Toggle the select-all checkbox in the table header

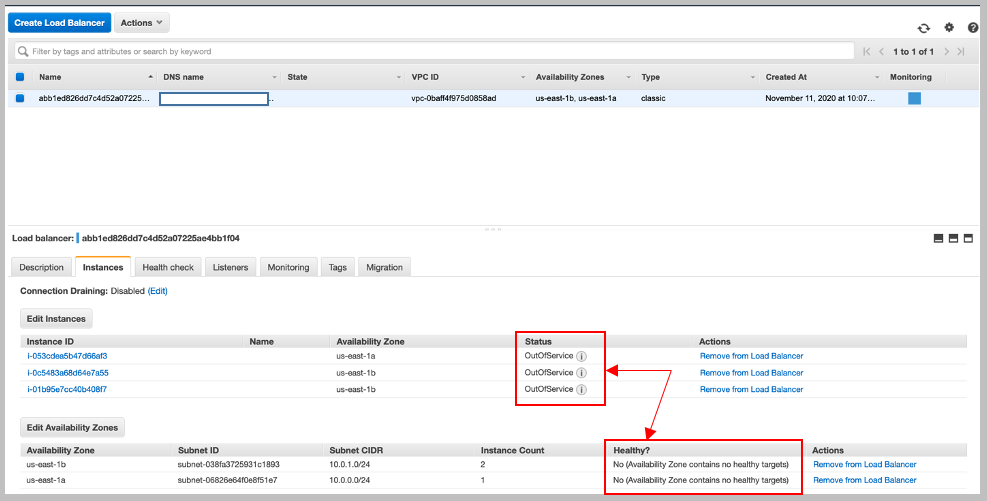pos(20,77)
